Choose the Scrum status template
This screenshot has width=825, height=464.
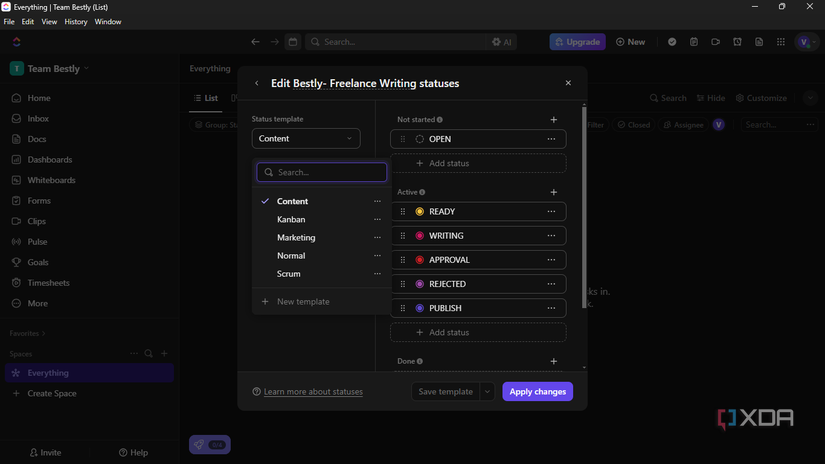point(288,274)
